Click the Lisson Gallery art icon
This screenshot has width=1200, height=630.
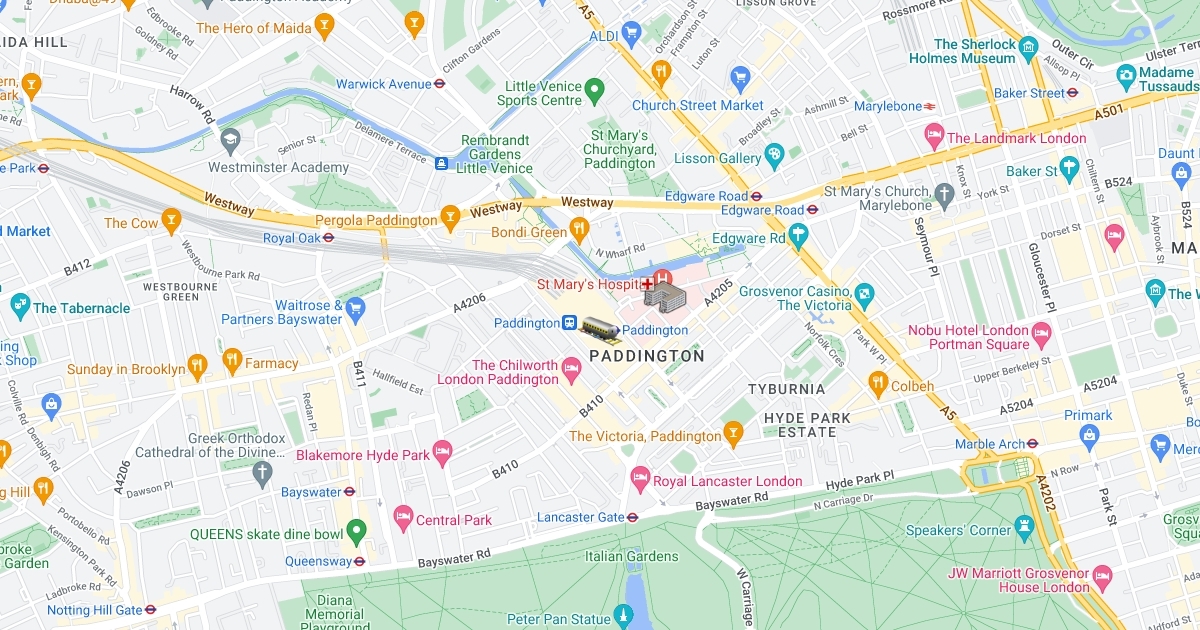[x=774, y=156]
